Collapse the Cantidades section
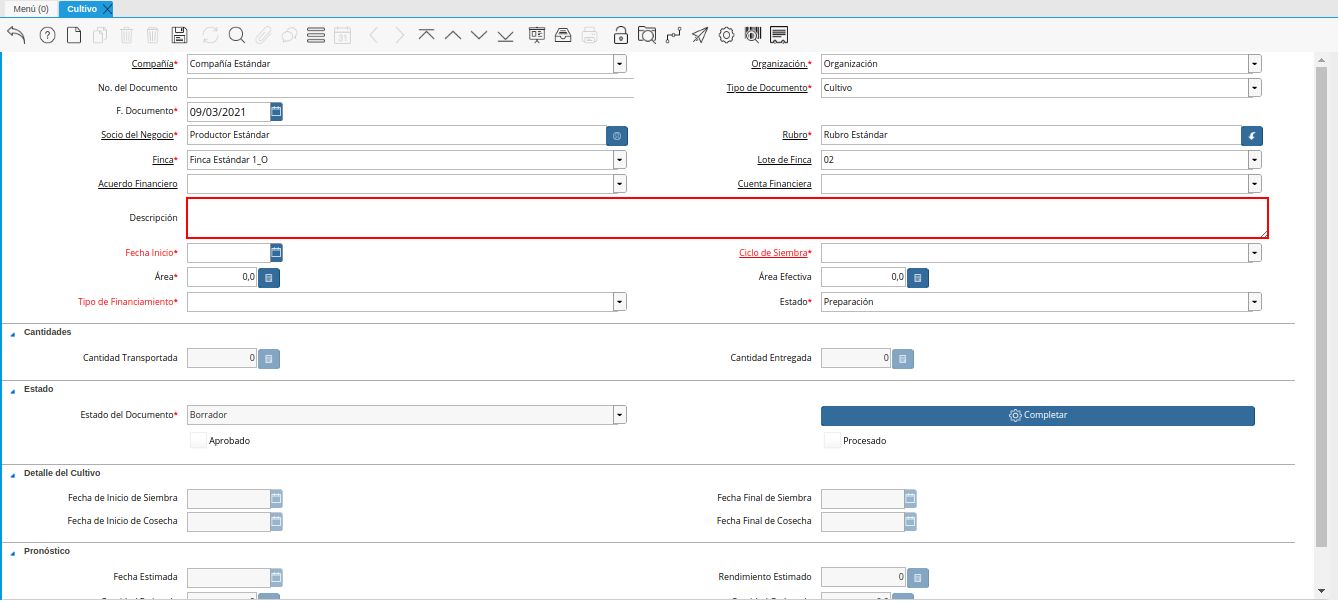1338x601 pixels. tap(13, 333)
